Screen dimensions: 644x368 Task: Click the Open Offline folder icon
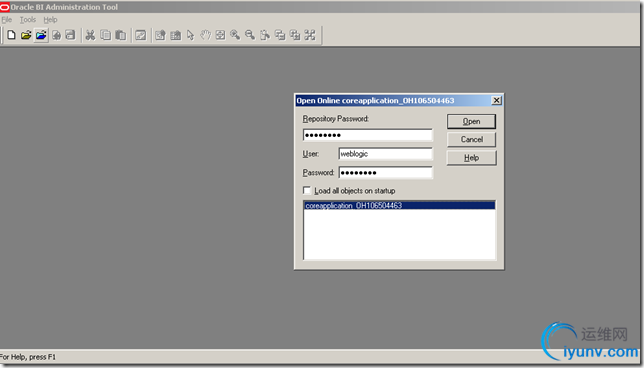point(26,35)
